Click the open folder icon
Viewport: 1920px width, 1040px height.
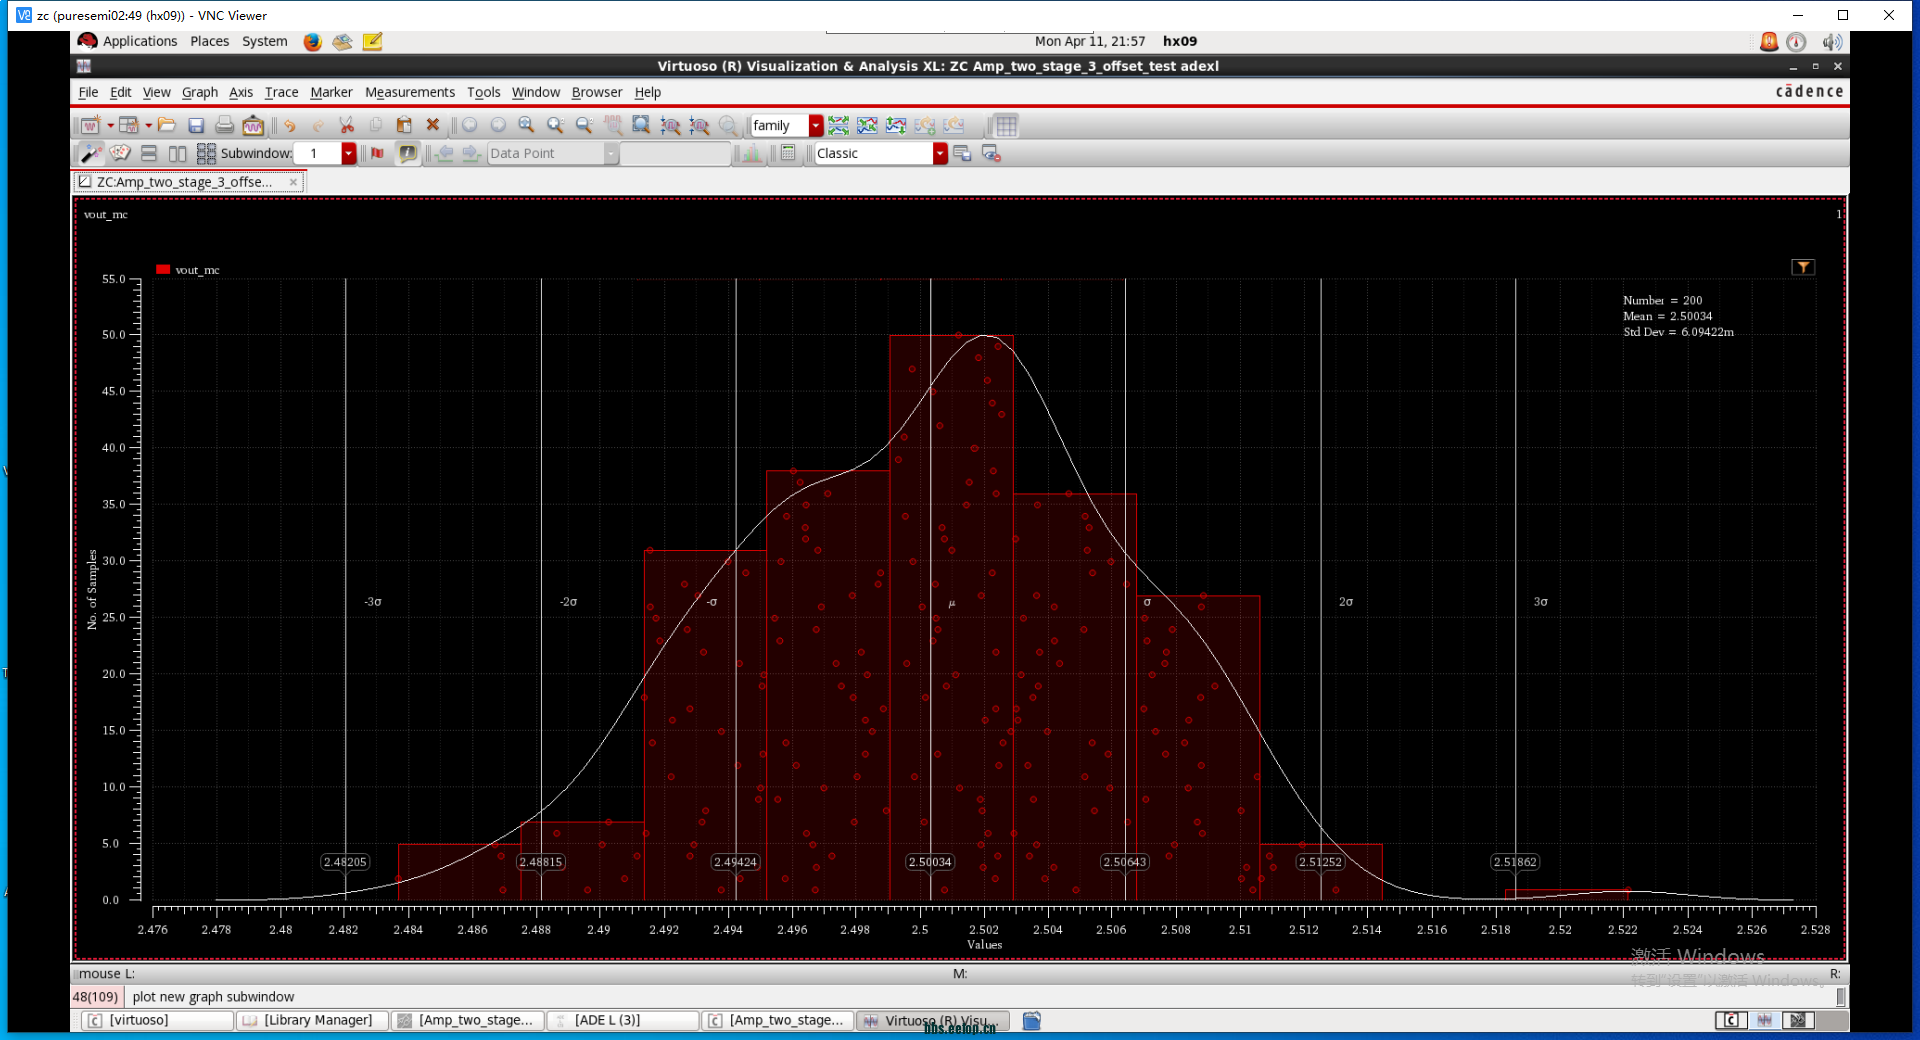click(167, 125)
